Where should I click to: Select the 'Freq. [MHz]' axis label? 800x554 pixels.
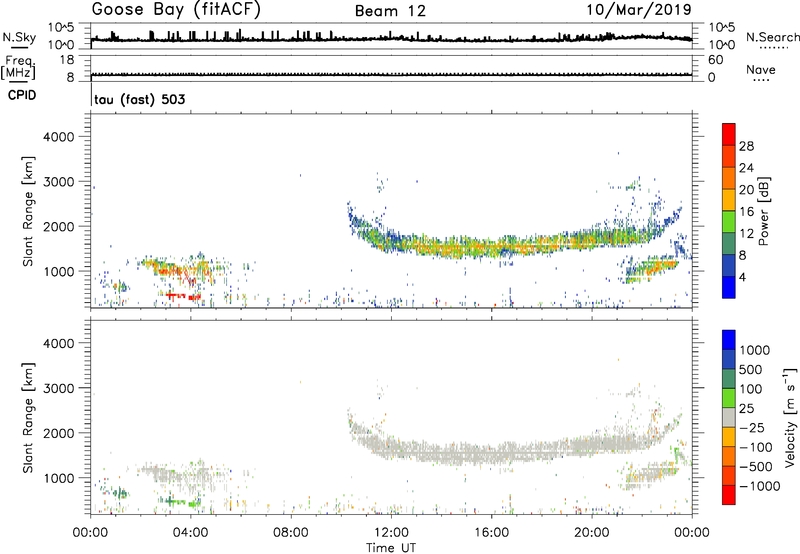click(18, 67)
